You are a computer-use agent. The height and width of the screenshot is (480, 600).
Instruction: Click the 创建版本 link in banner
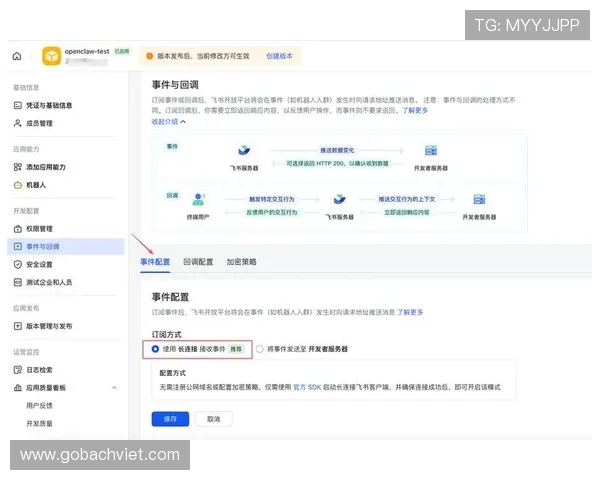279,56
